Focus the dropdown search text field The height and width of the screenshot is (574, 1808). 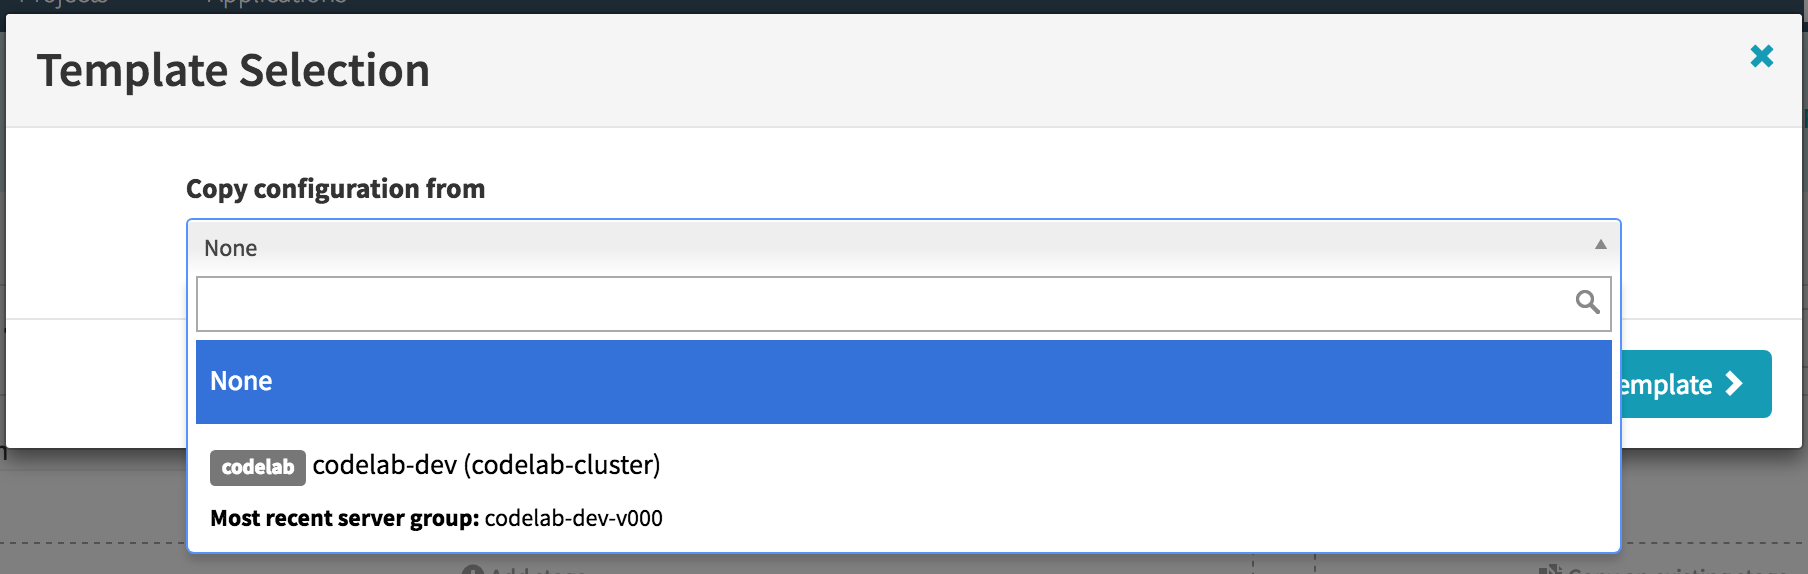click(x=903, y=304)
